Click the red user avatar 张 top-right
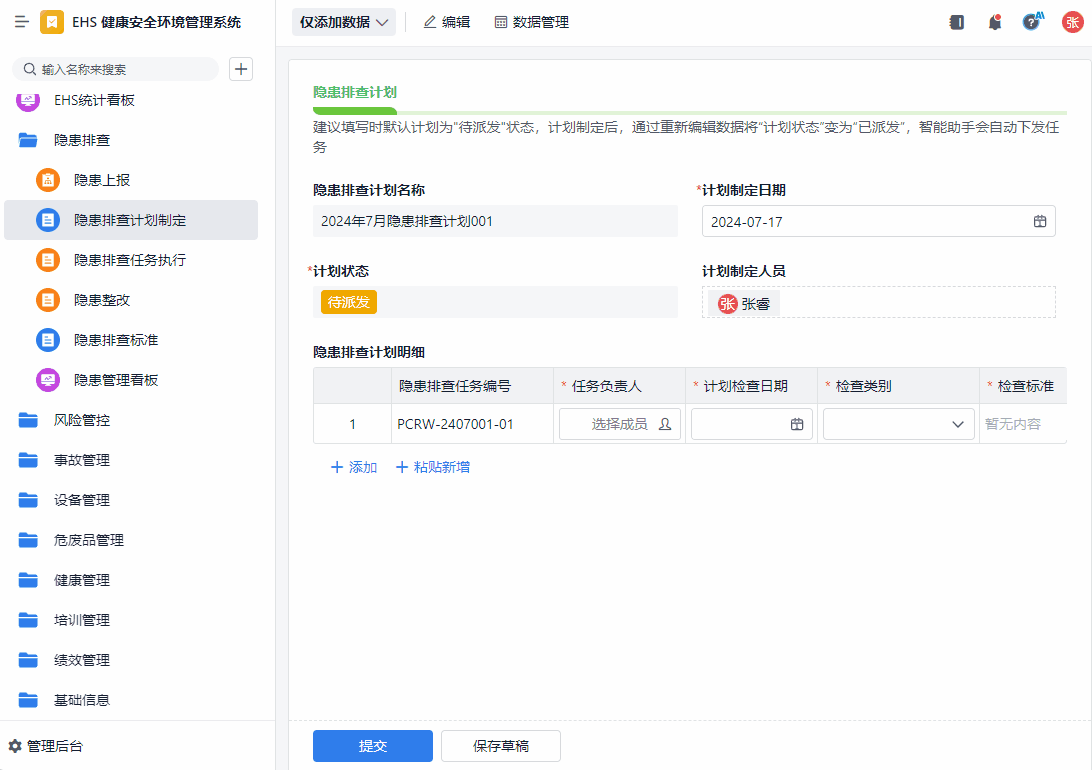This screenshot has height=770, width=1092. pyautogui.click(x=1072, y=22)
